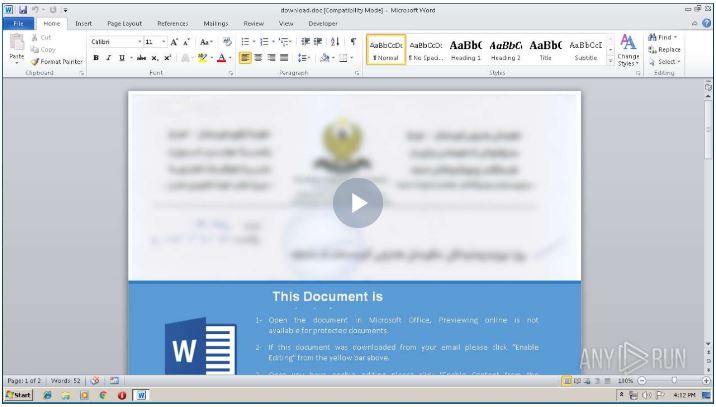Image resolution: width=716 pixels, height=407 pixels.
Task: Apply strikethrough formatting
Action: (142, 58)
